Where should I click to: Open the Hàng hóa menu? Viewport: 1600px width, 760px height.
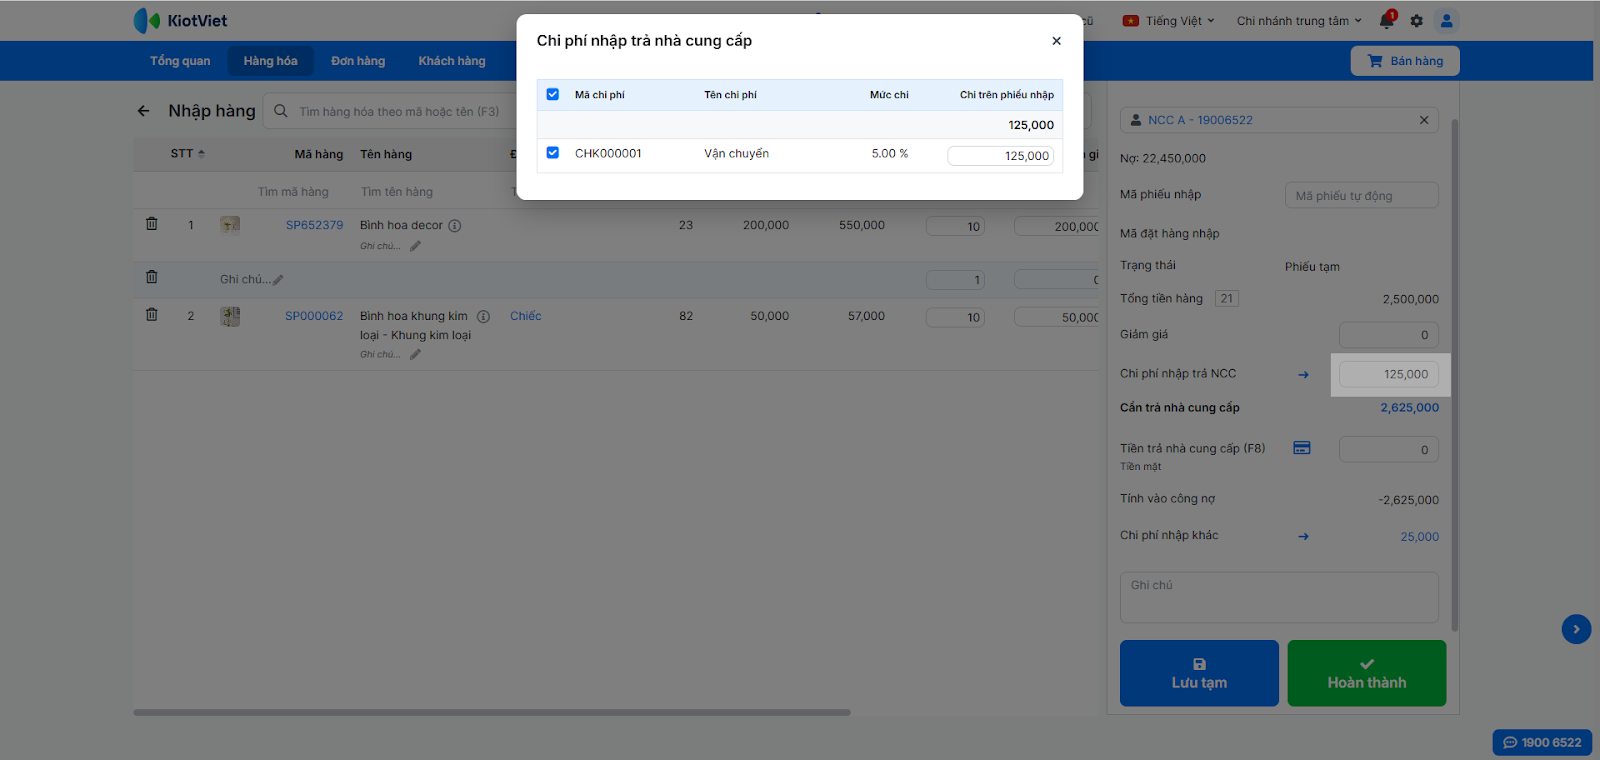click(270, 61)
